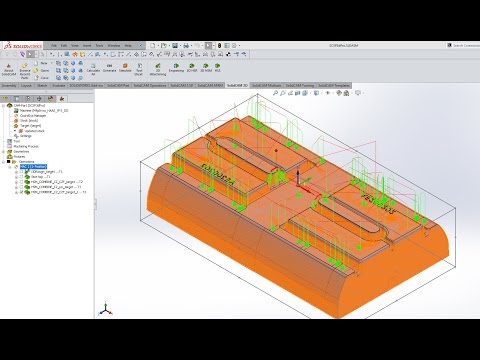480x360 pixels.
Task: Click the Zoom to Area icon in the view toolbar
Action: pyautogui.click(x=283, y=93)
